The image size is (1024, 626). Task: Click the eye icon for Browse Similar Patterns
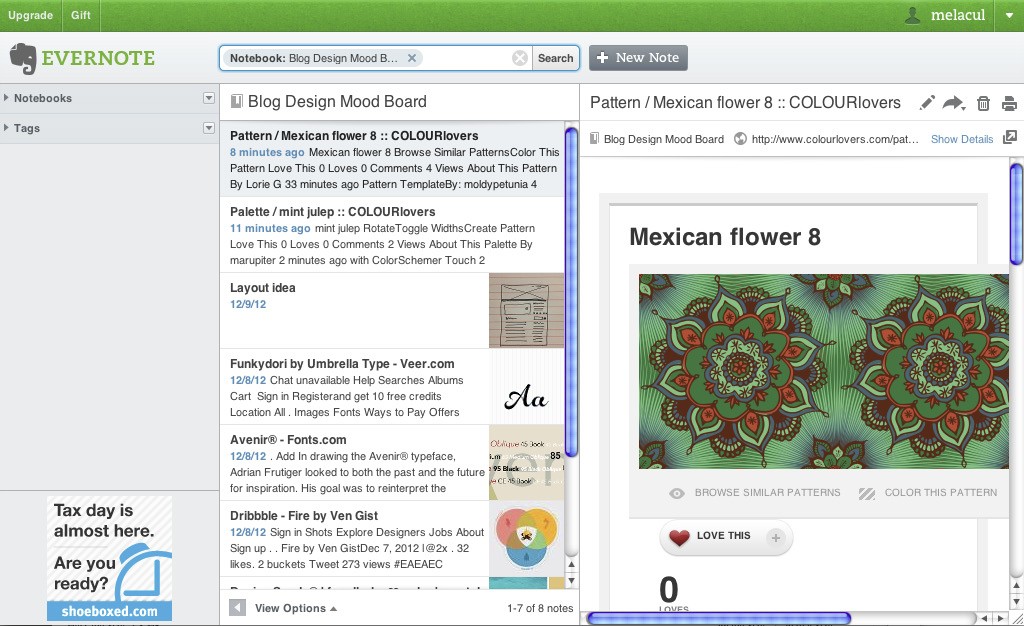click(677, 493)
